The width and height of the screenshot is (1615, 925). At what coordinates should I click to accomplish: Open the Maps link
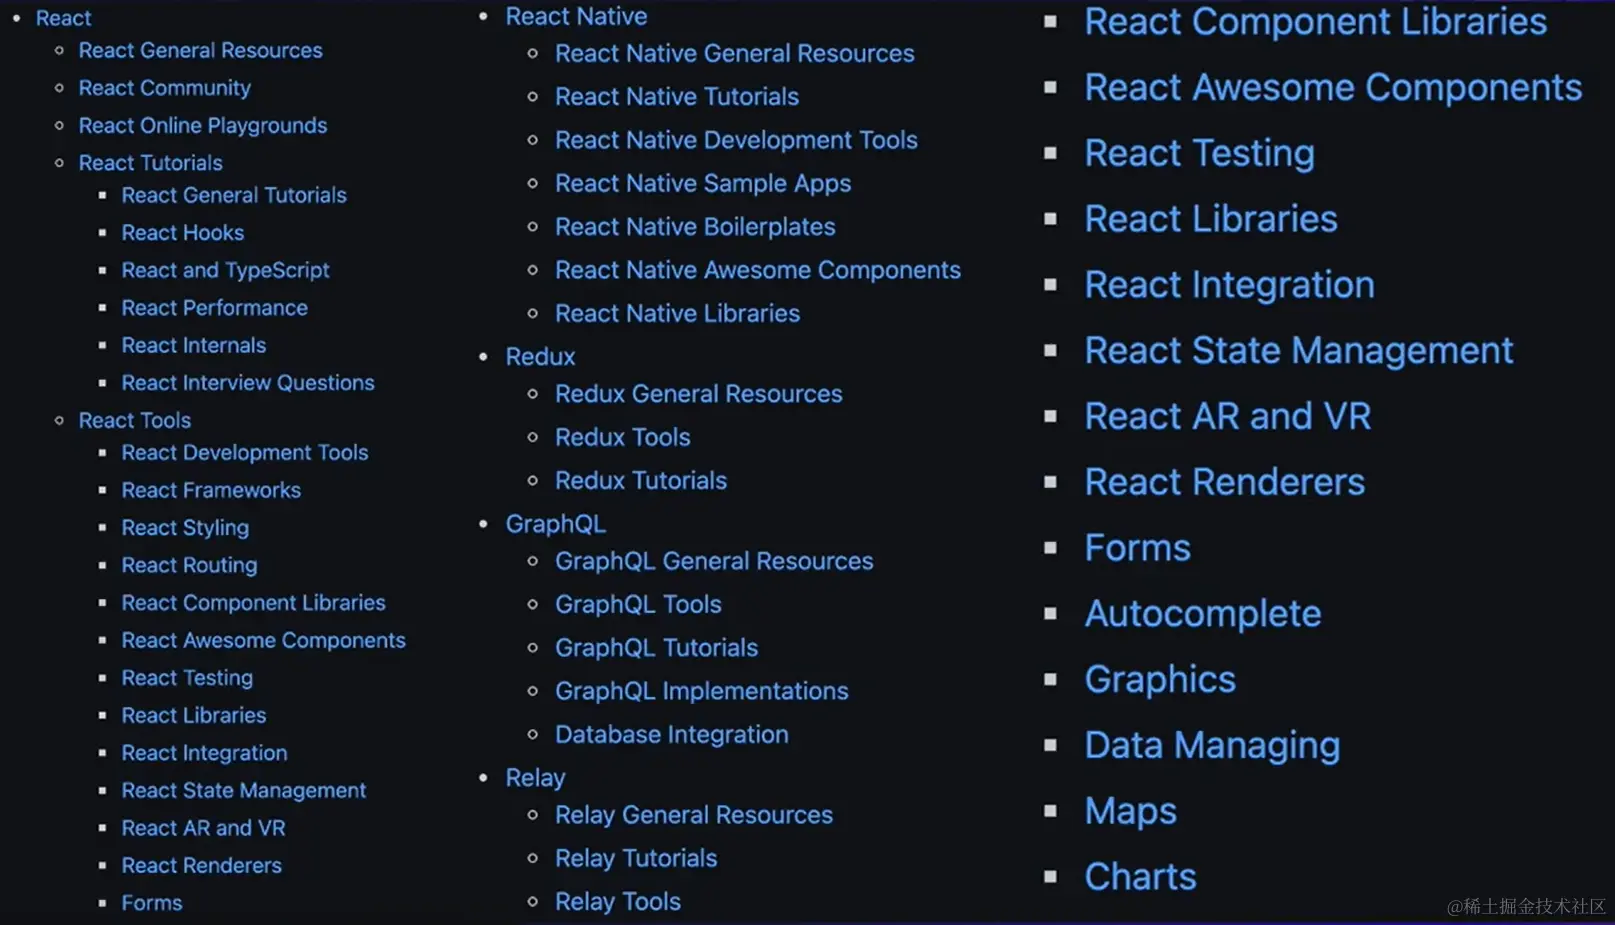[x=1131, y=811]
